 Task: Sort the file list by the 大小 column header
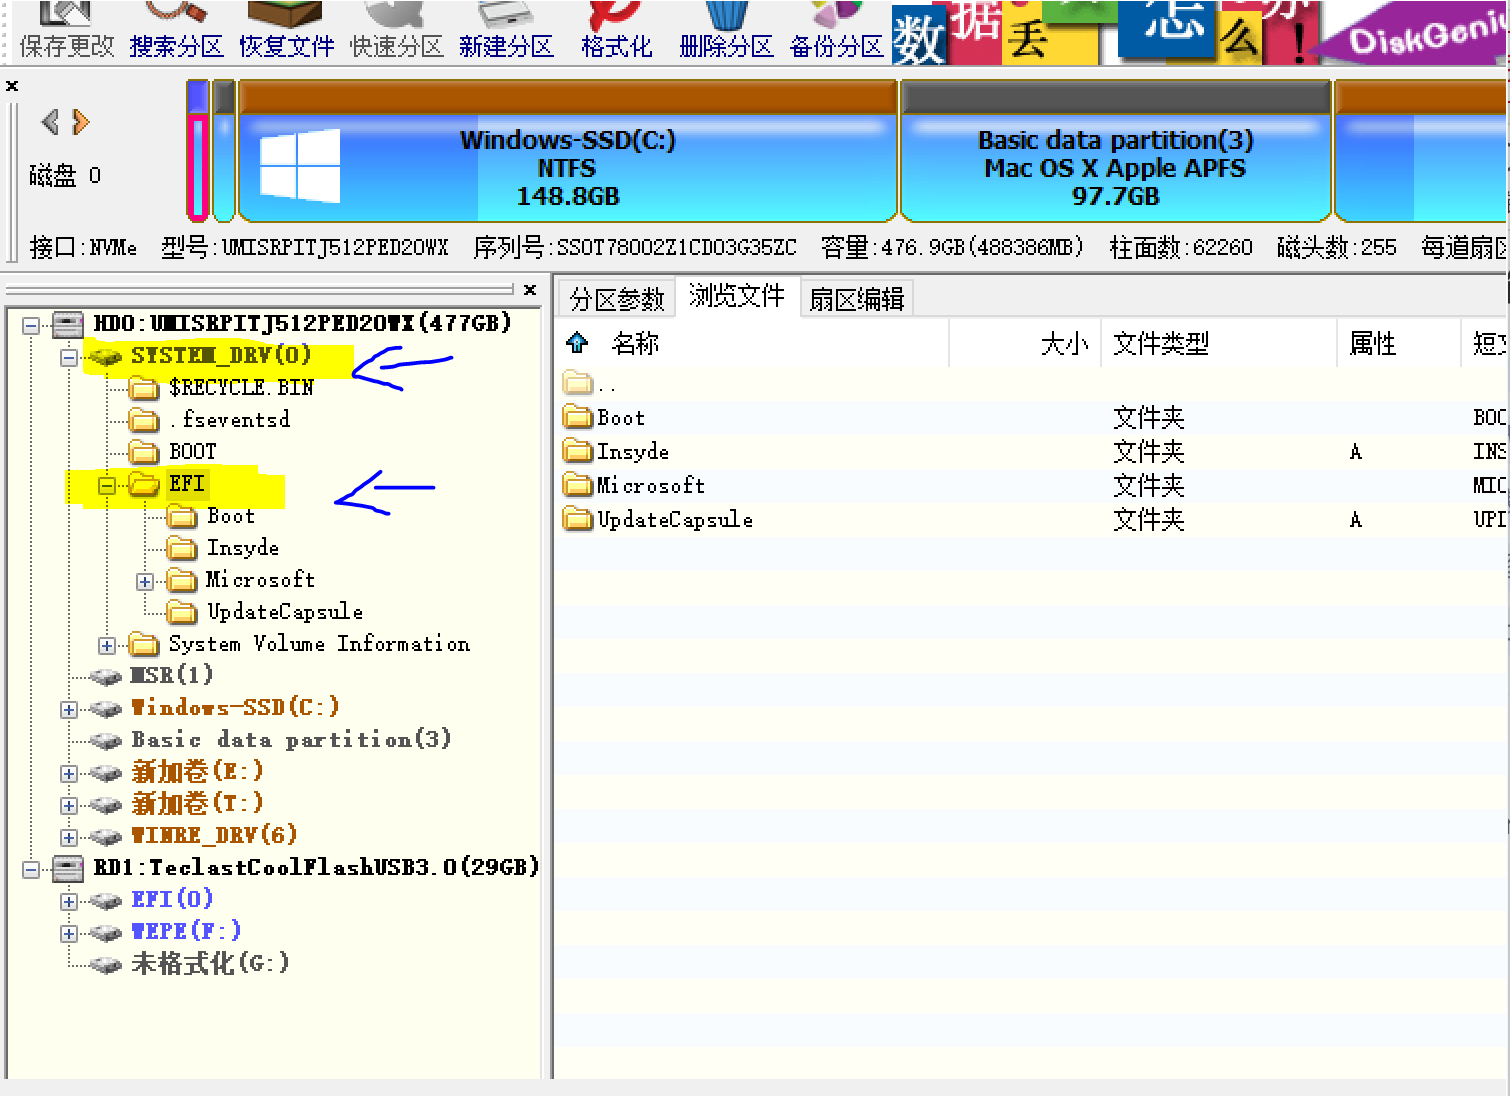pyautogui.click(x=1064, y=344)
